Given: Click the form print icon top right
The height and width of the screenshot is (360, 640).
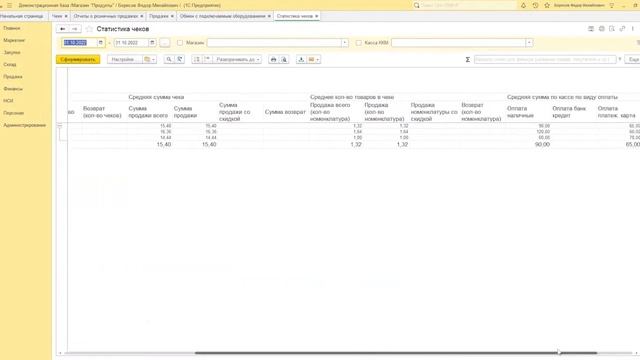Looking at the screenshot, I should pos(601,29).
